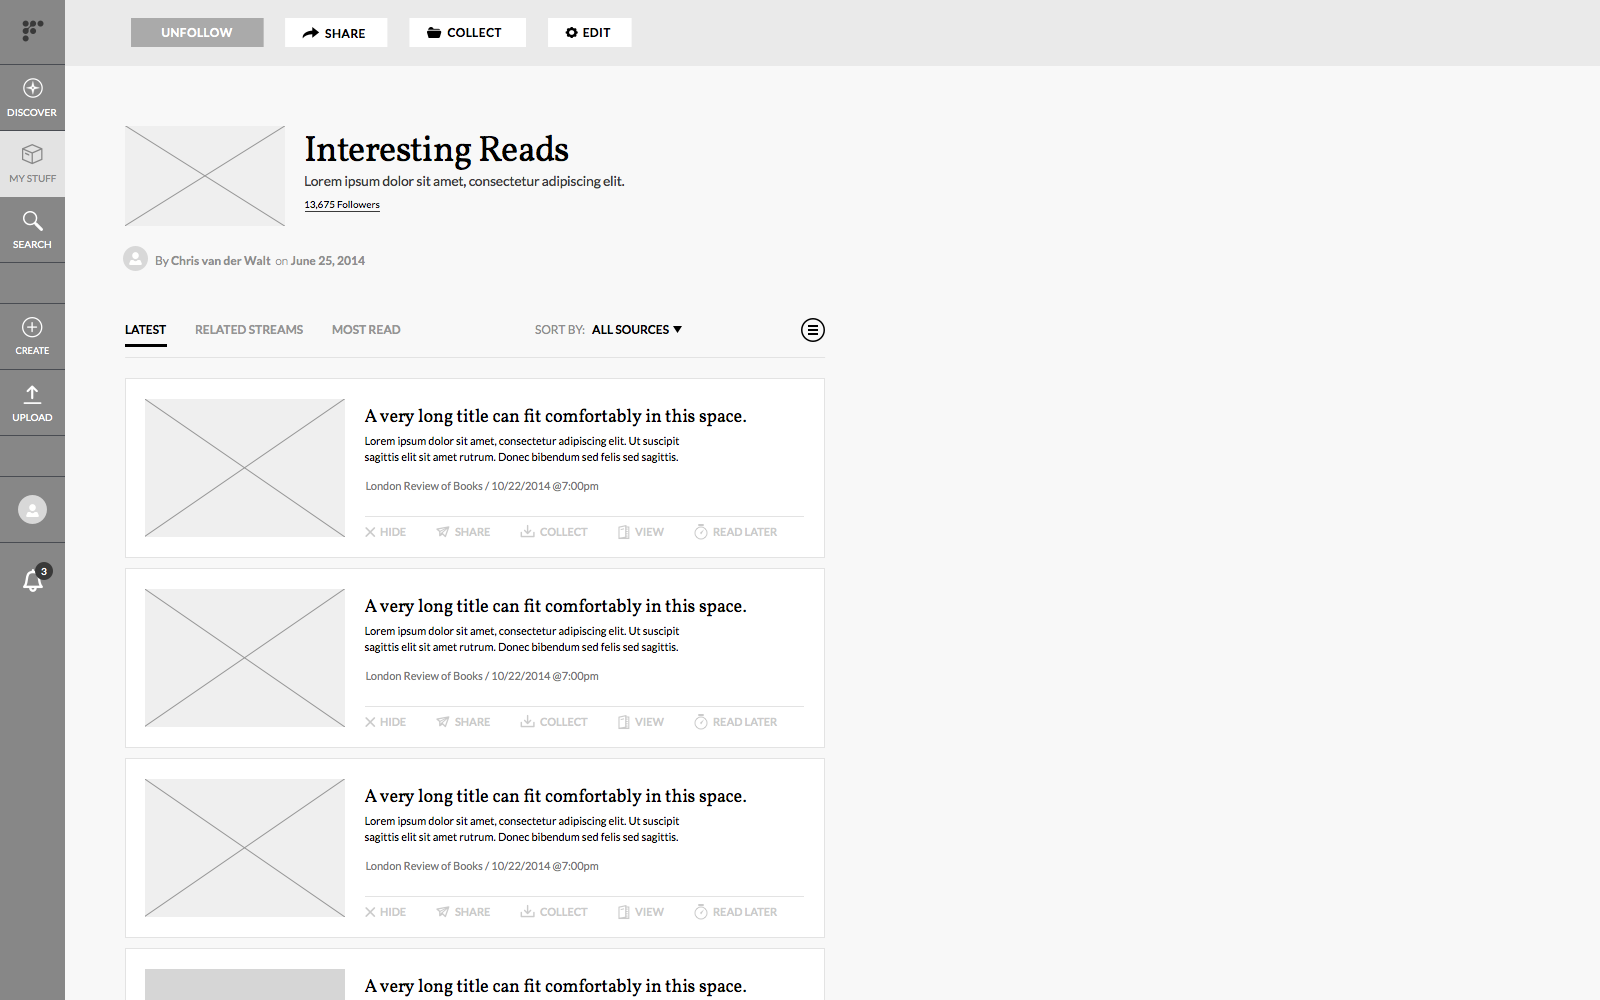Click the SHARE button in top bar
1600x1000 pixels.
(335, 32)
